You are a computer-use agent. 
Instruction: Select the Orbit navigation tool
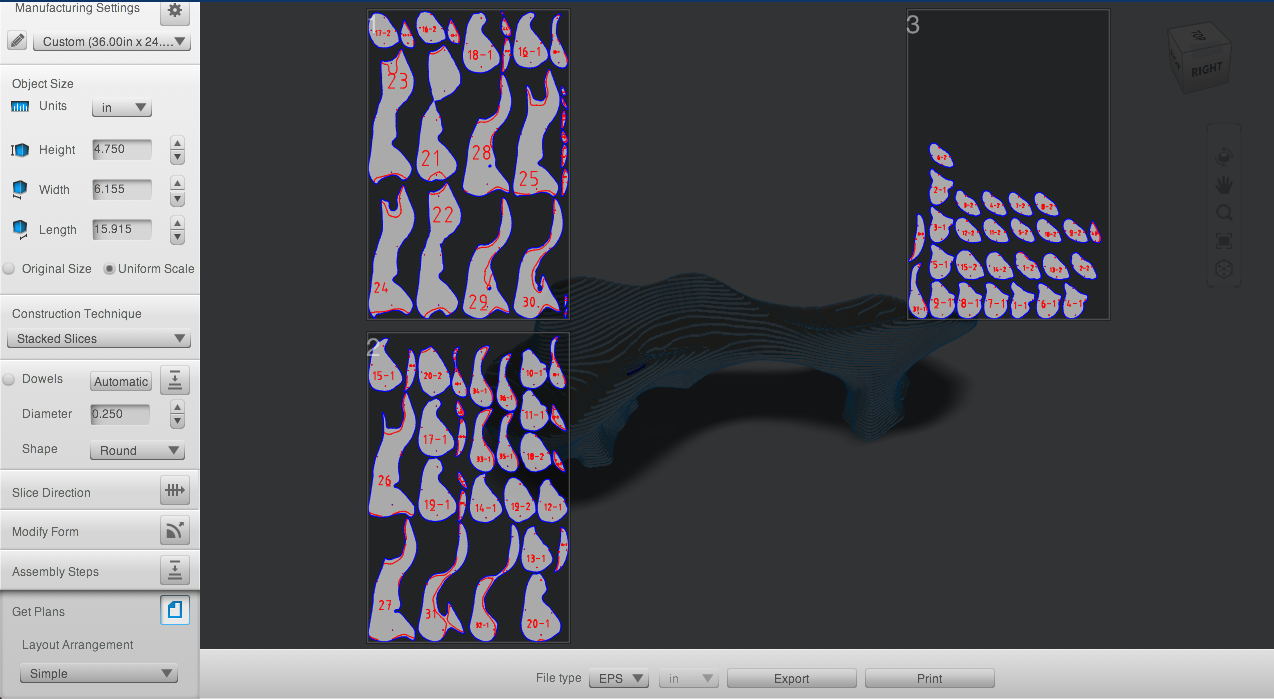coord(1223,157)
